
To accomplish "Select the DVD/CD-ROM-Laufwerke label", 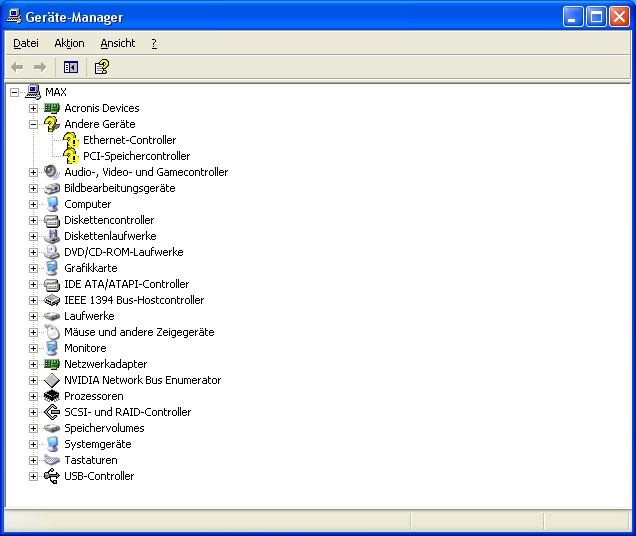I will 124,252.
